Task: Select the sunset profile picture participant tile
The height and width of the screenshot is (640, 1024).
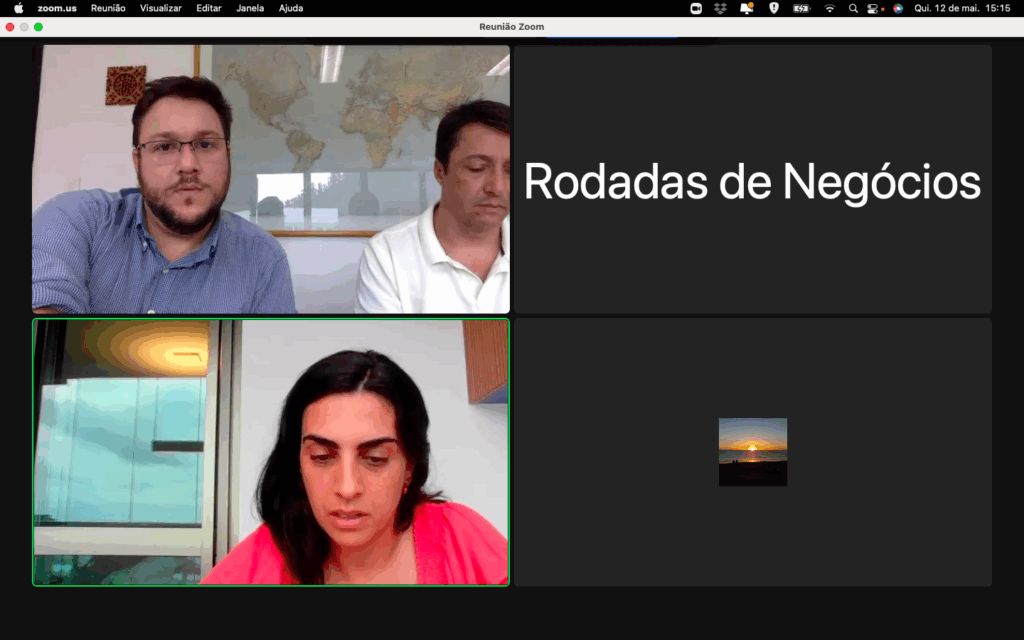Action: tap(753, 452)
